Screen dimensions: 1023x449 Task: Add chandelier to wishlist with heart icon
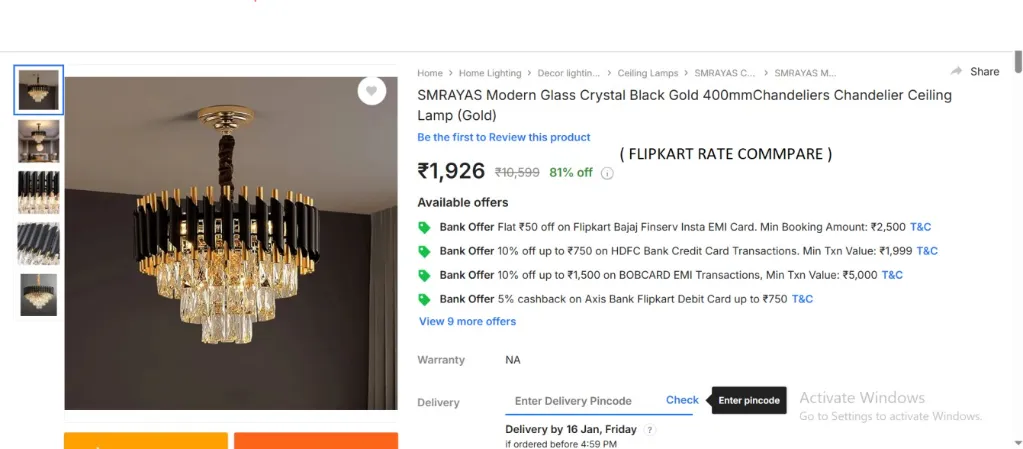(371, 91)
